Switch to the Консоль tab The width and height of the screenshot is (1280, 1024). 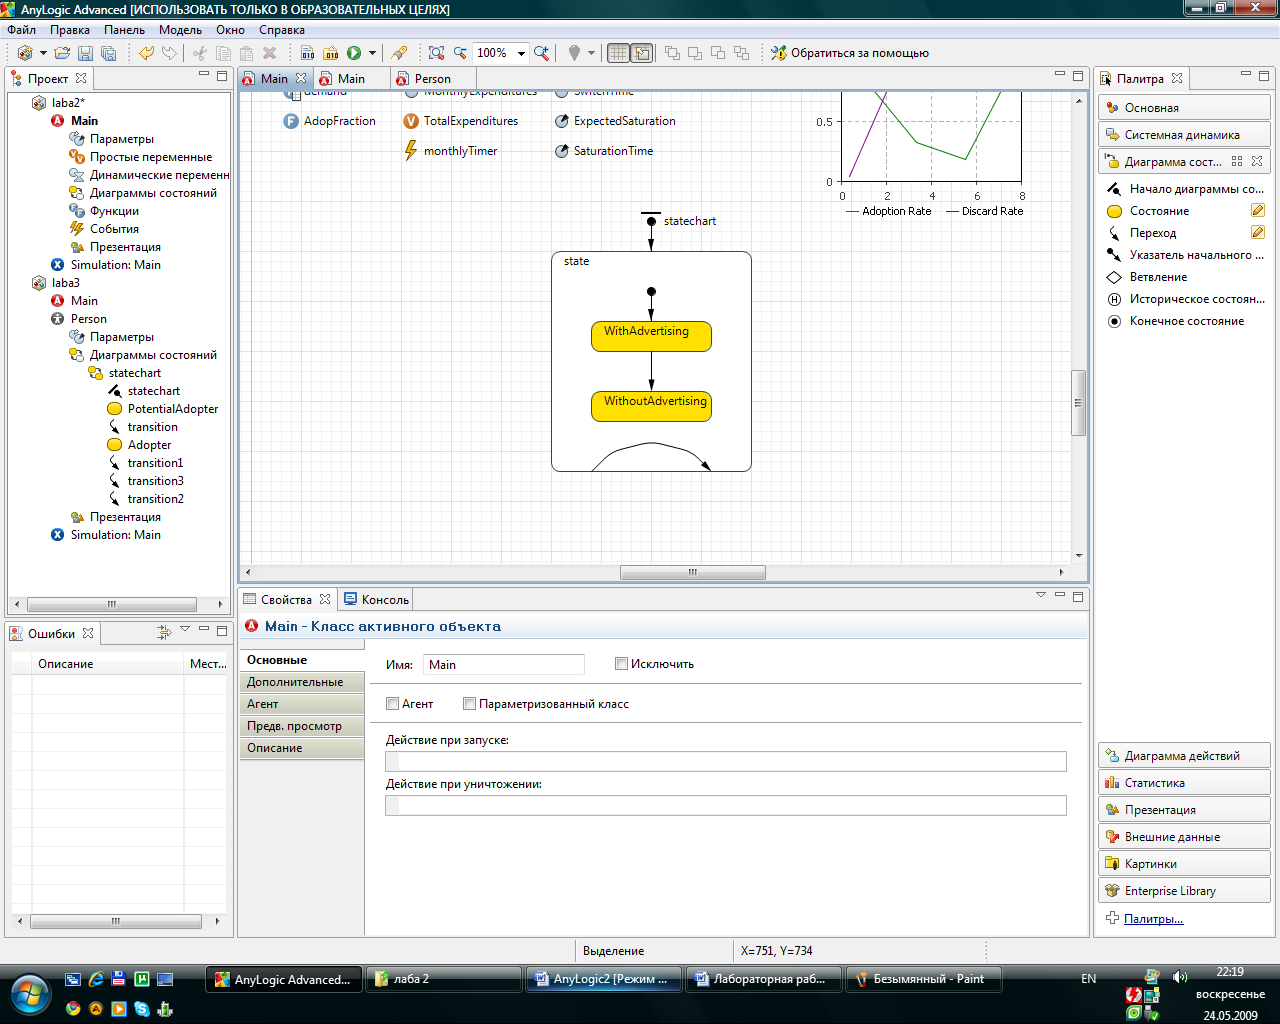click(x=376, y=600)
